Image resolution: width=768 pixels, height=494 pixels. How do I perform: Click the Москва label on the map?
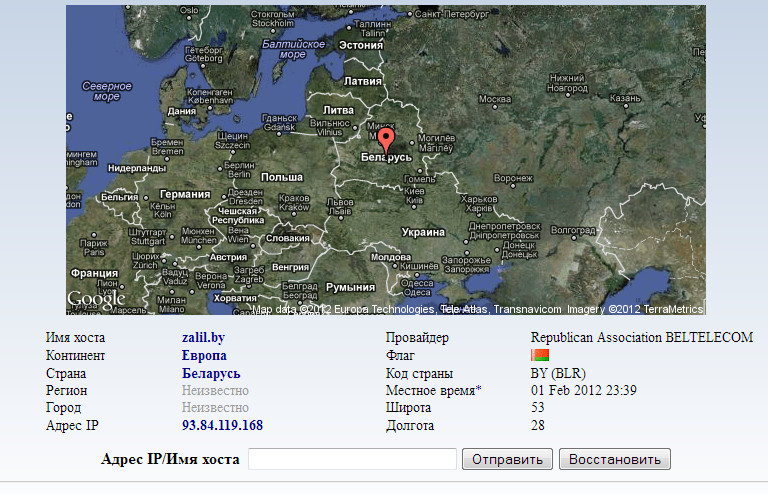(495, 99)
